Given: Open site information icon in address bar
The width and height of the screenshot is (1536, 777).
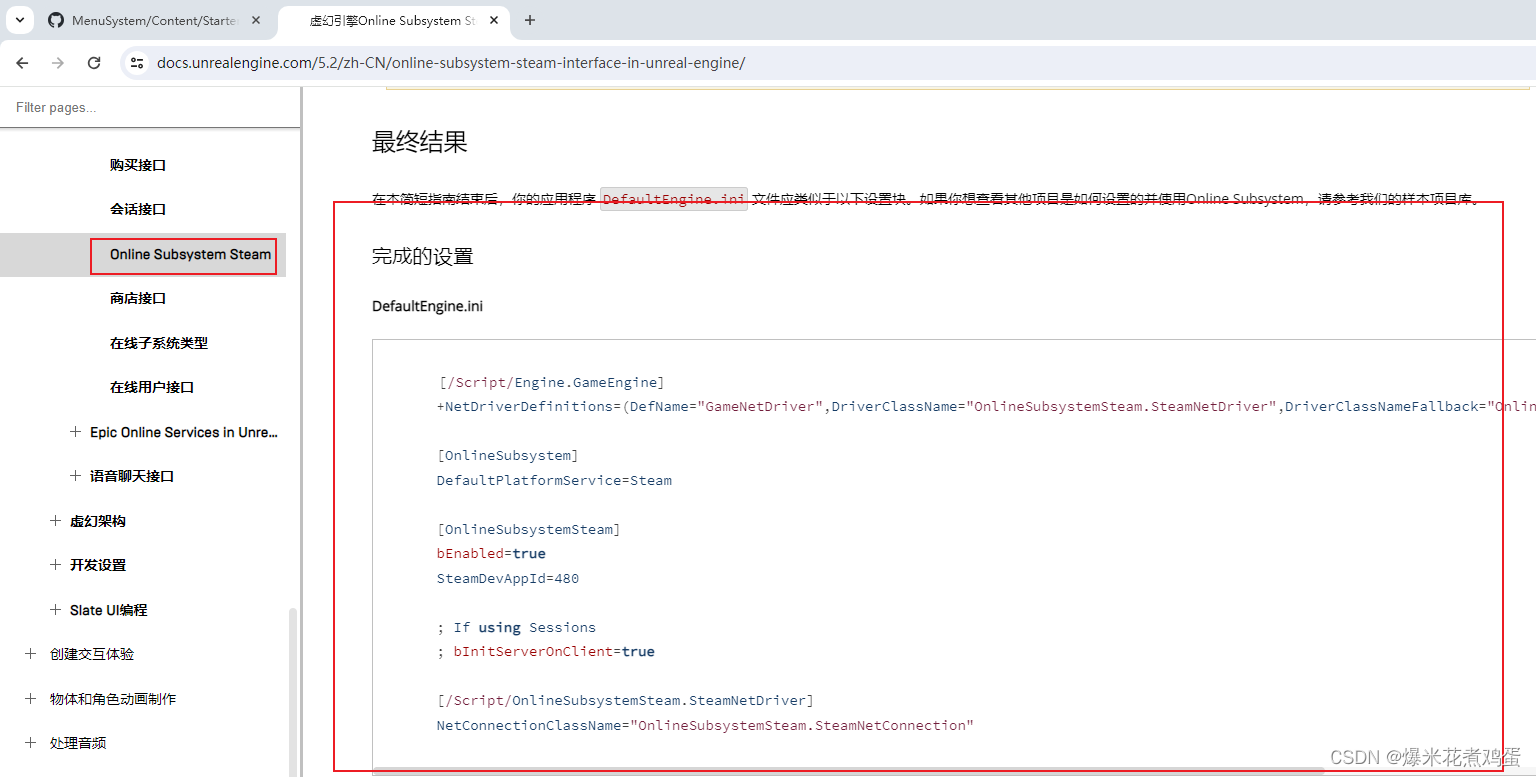Looking at the screenshot, I should click(138, 63).
